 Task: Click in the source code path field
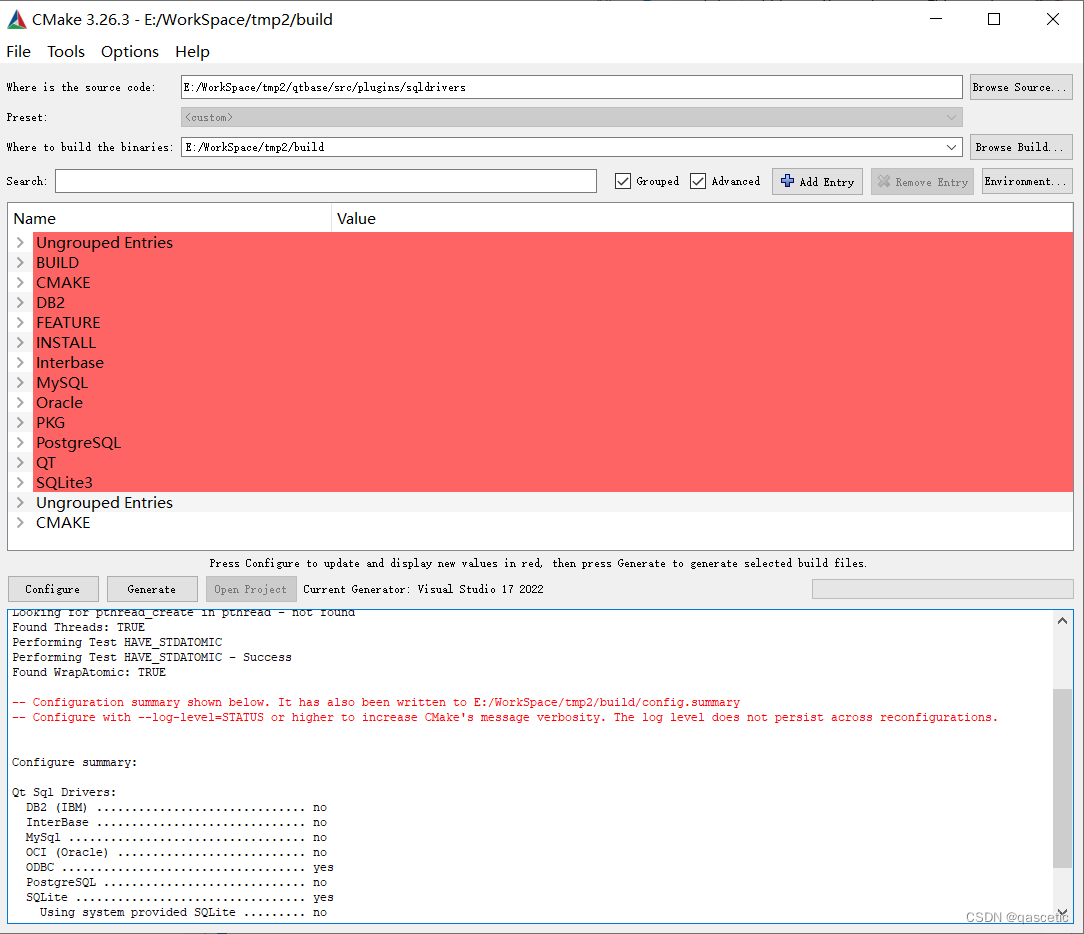(x=571, y=87)
